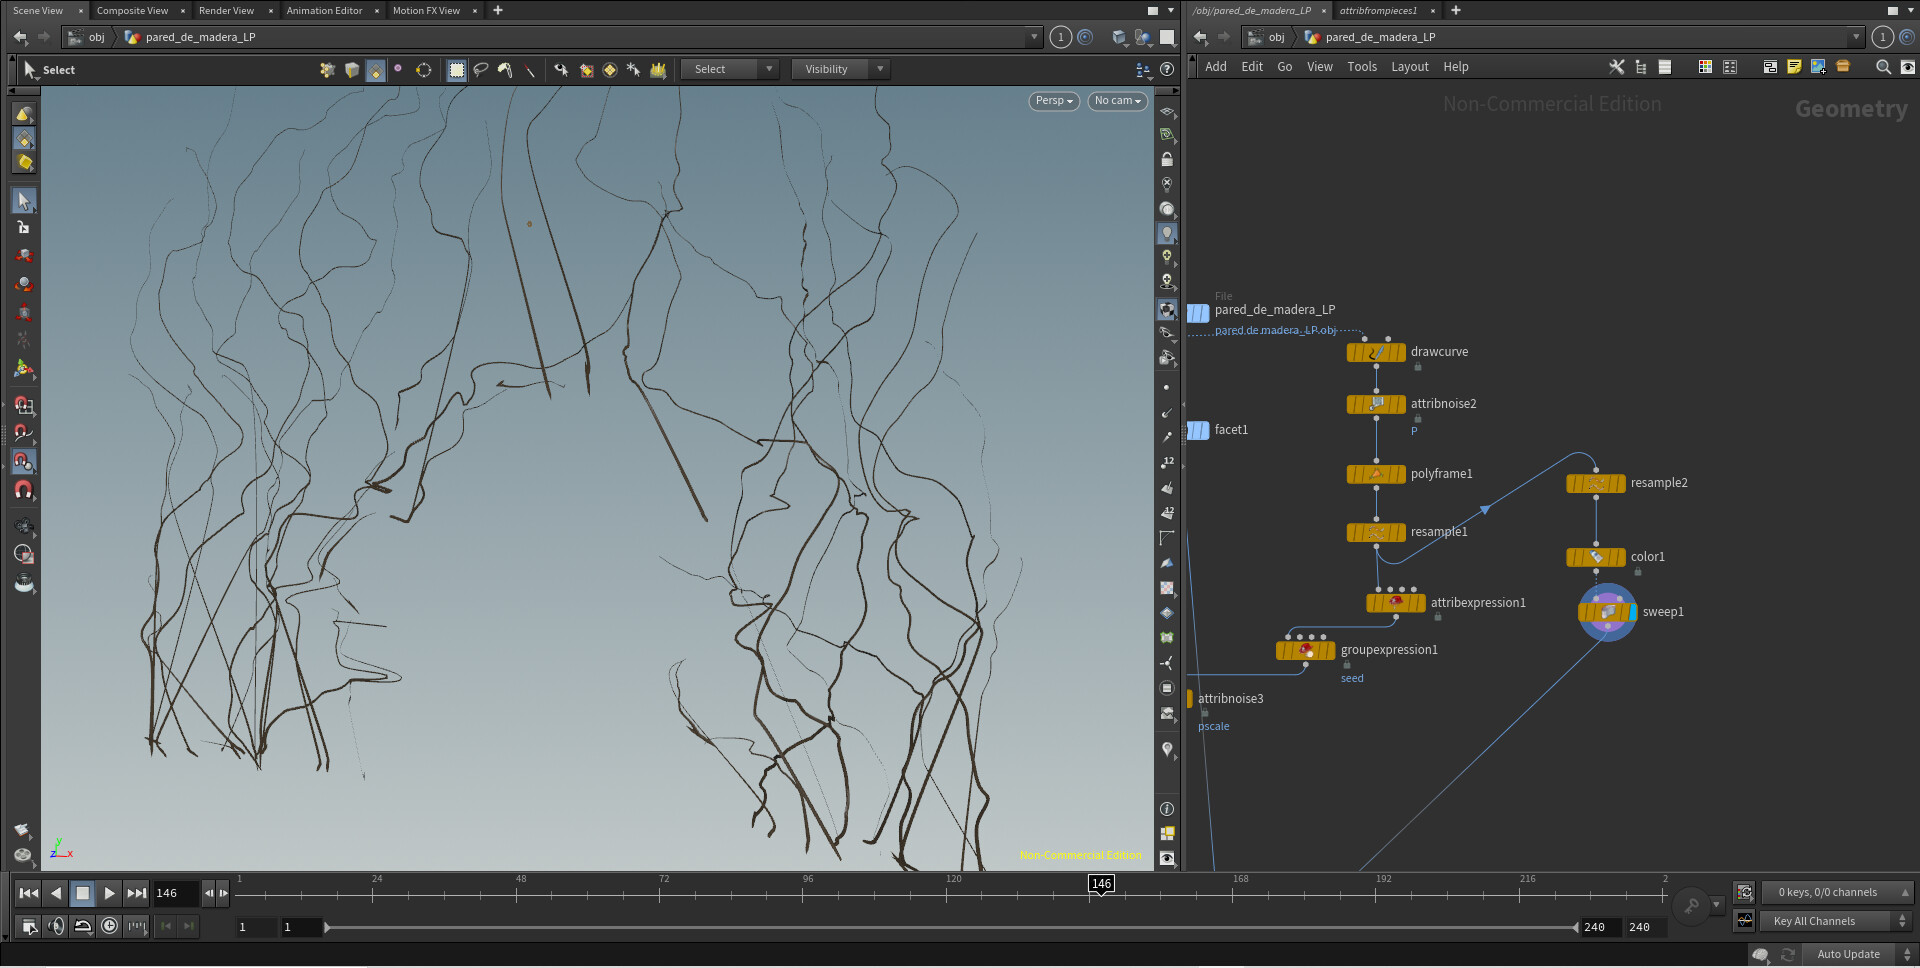Select the resample2 node
1920x968 pixels.
point(1596,484)
